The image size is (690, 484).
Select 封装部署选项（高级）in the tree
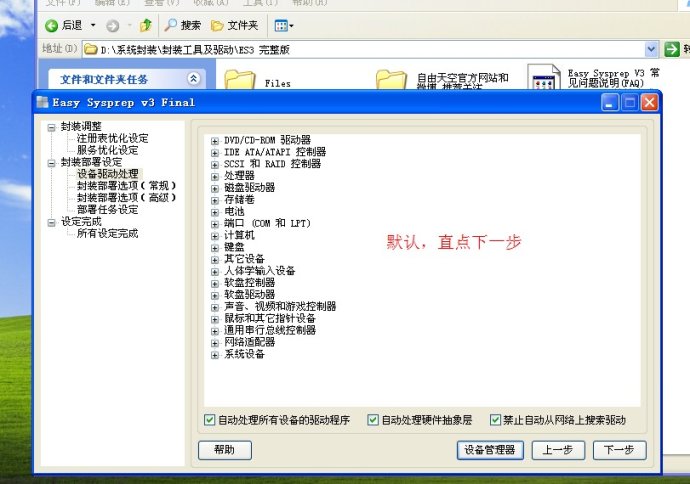126,198
